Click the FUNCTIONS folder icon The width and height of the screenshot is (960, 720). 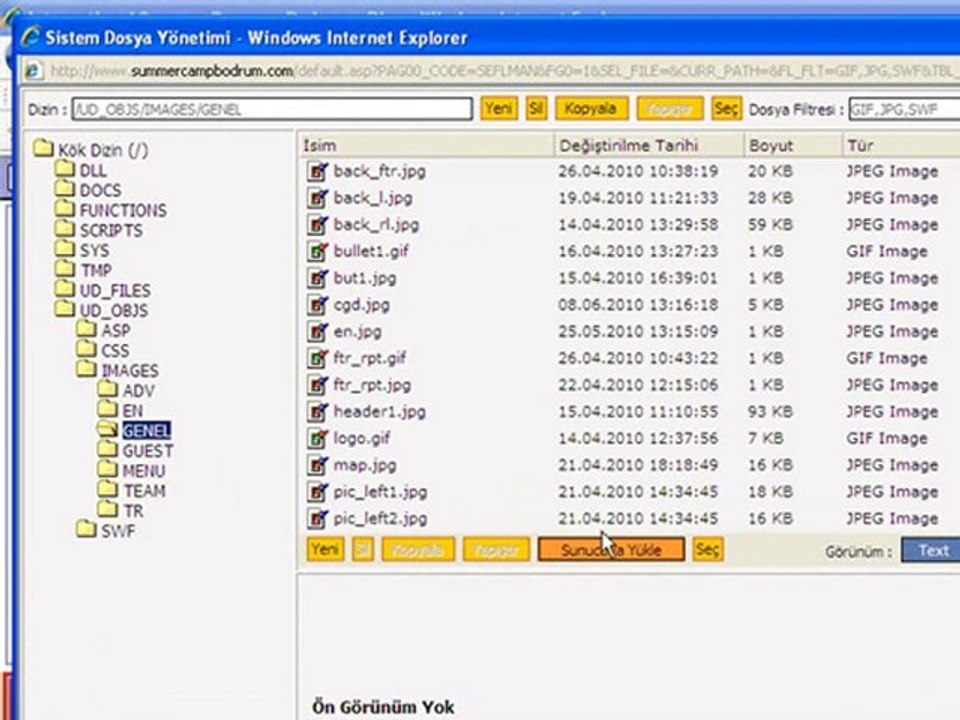coord(64,209)
